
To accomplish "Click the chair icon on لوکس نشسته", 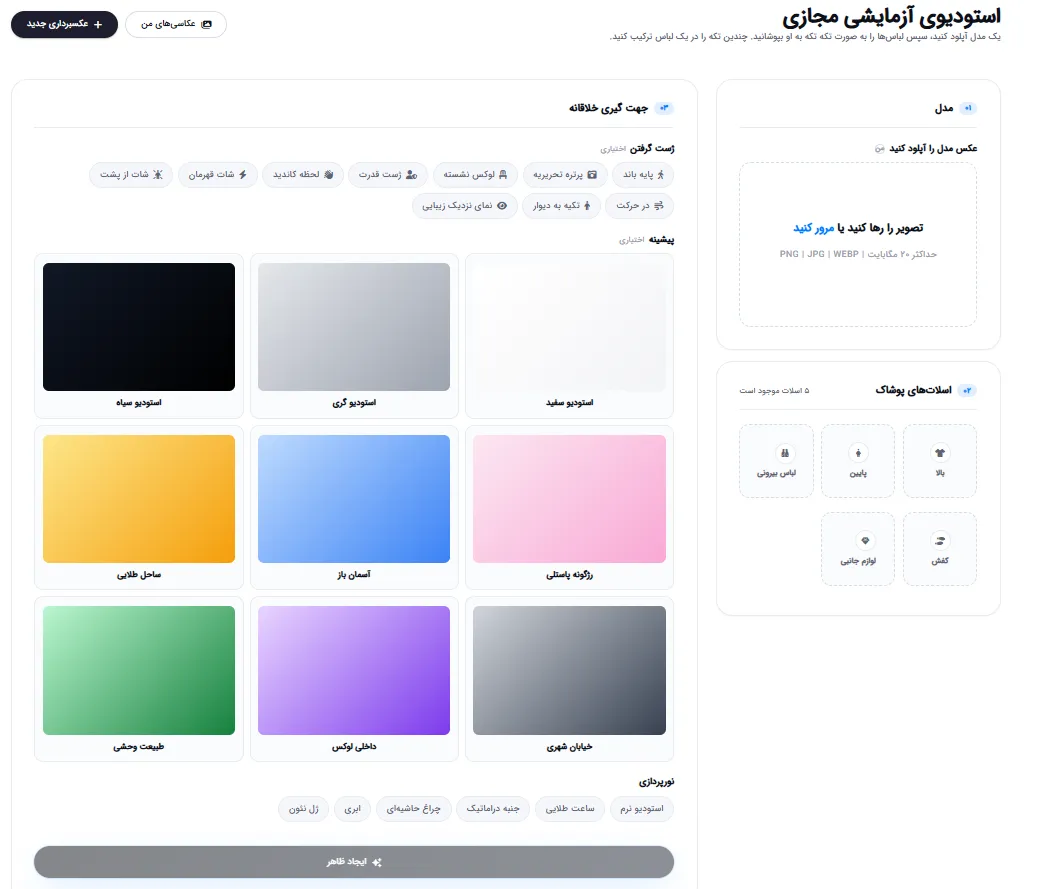I will click(502, 175).
